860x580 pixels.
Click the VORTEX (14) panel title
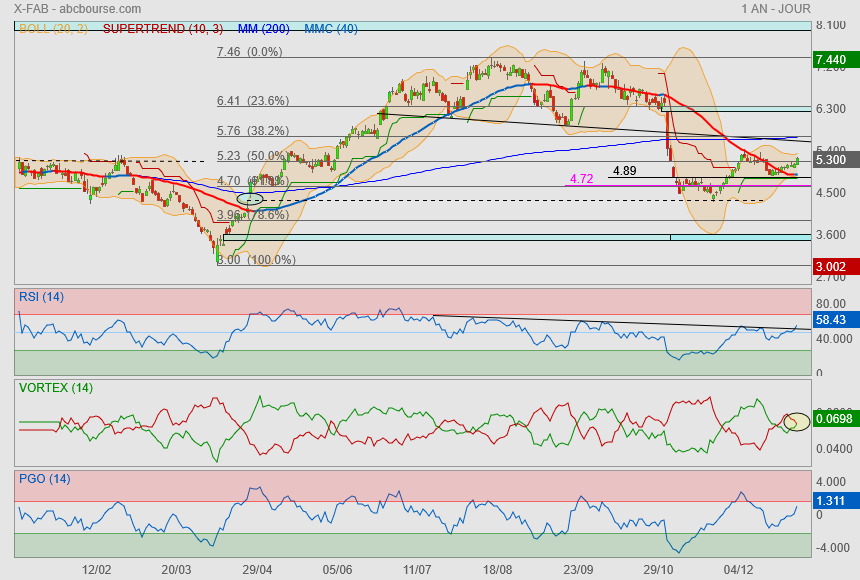point(55,388)
